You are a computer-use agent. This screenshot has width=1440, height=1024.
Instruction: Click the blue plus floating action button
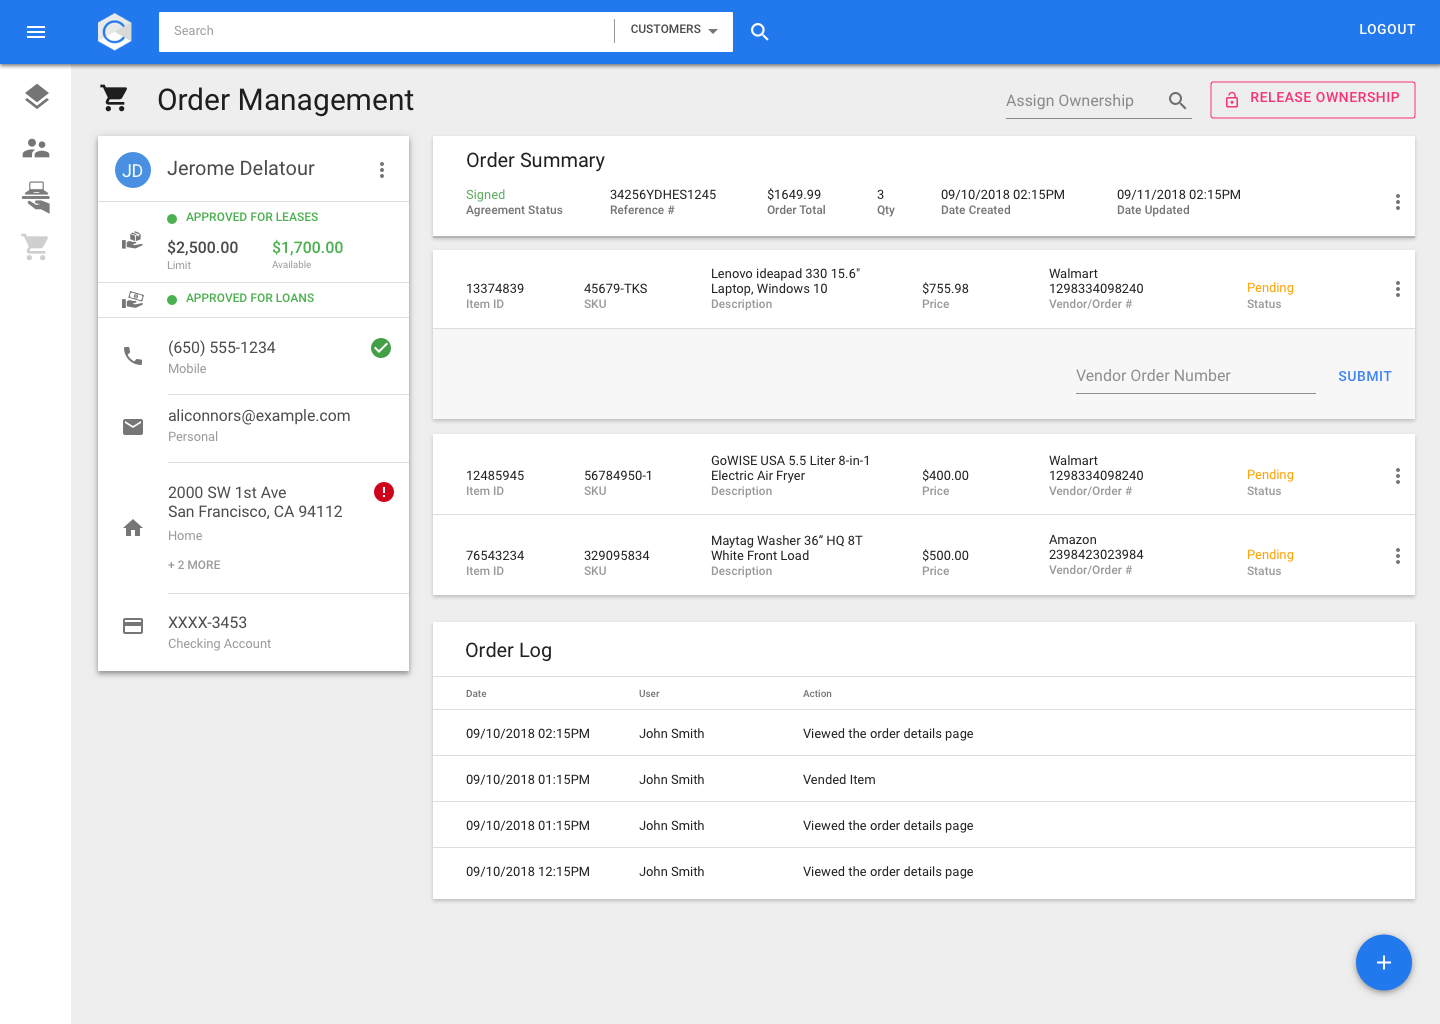point(1383,962)
